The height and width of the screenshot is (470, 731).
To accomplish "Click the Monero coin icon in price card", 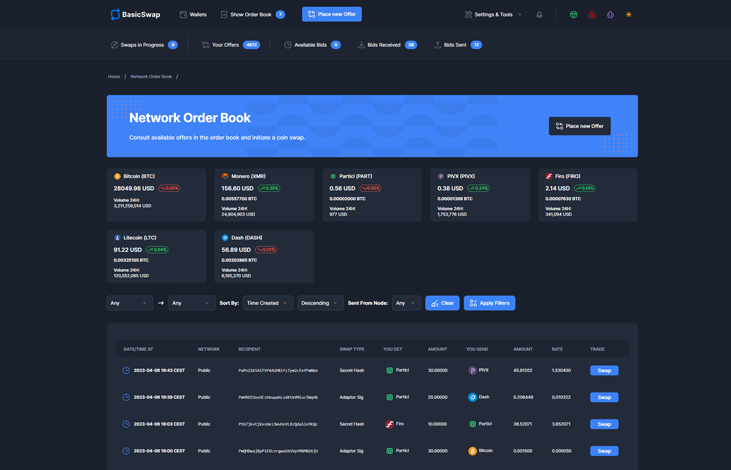I will point(225,176).
